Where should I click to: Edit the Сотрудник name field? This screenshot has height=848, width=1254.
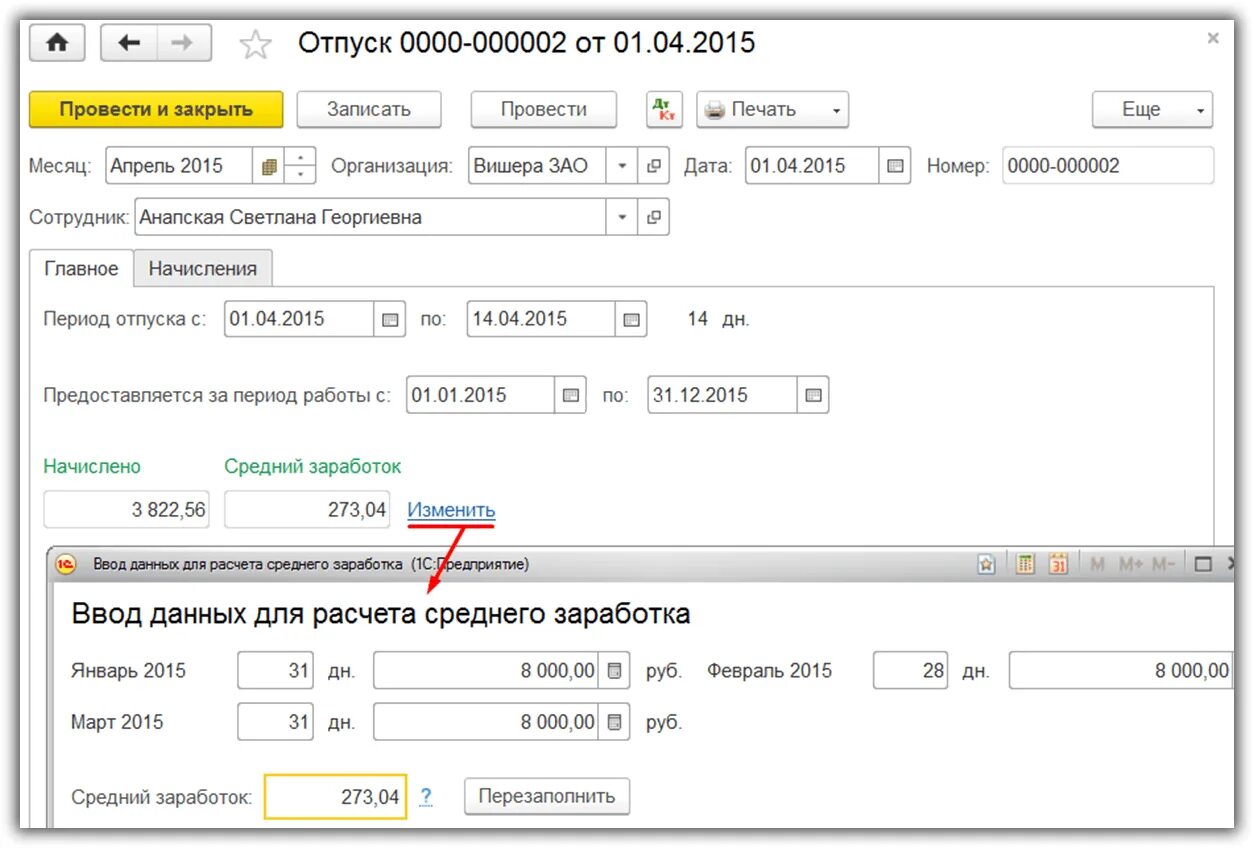[x=370, y=217]
